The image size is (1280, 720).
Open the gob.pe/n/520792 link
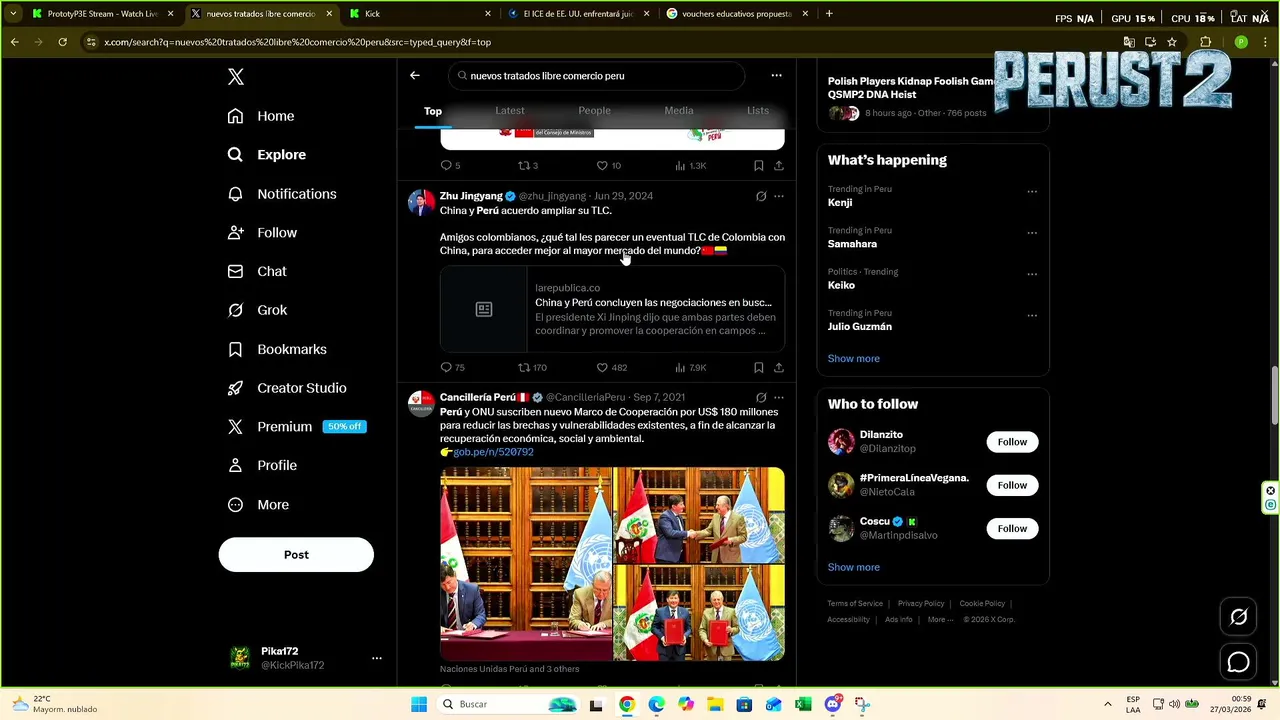coord(493,452)
